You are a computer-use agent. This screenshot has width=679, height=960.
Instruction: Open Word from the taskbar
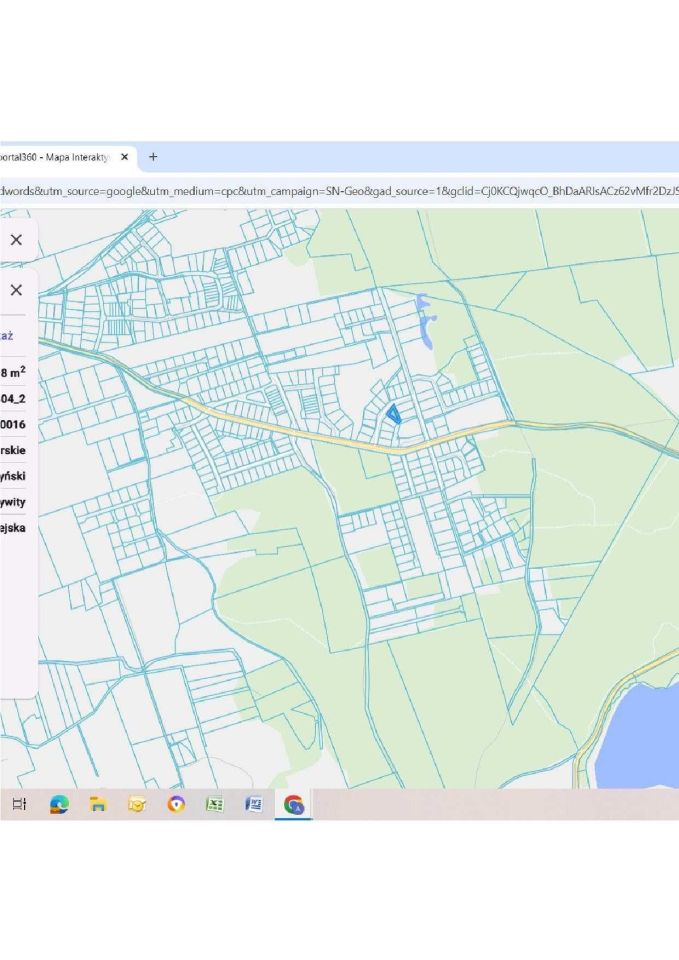[x=254, y=804]
